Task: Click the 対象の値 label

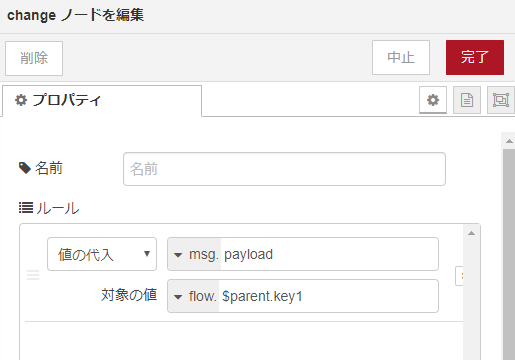Action: click(129, 295)
